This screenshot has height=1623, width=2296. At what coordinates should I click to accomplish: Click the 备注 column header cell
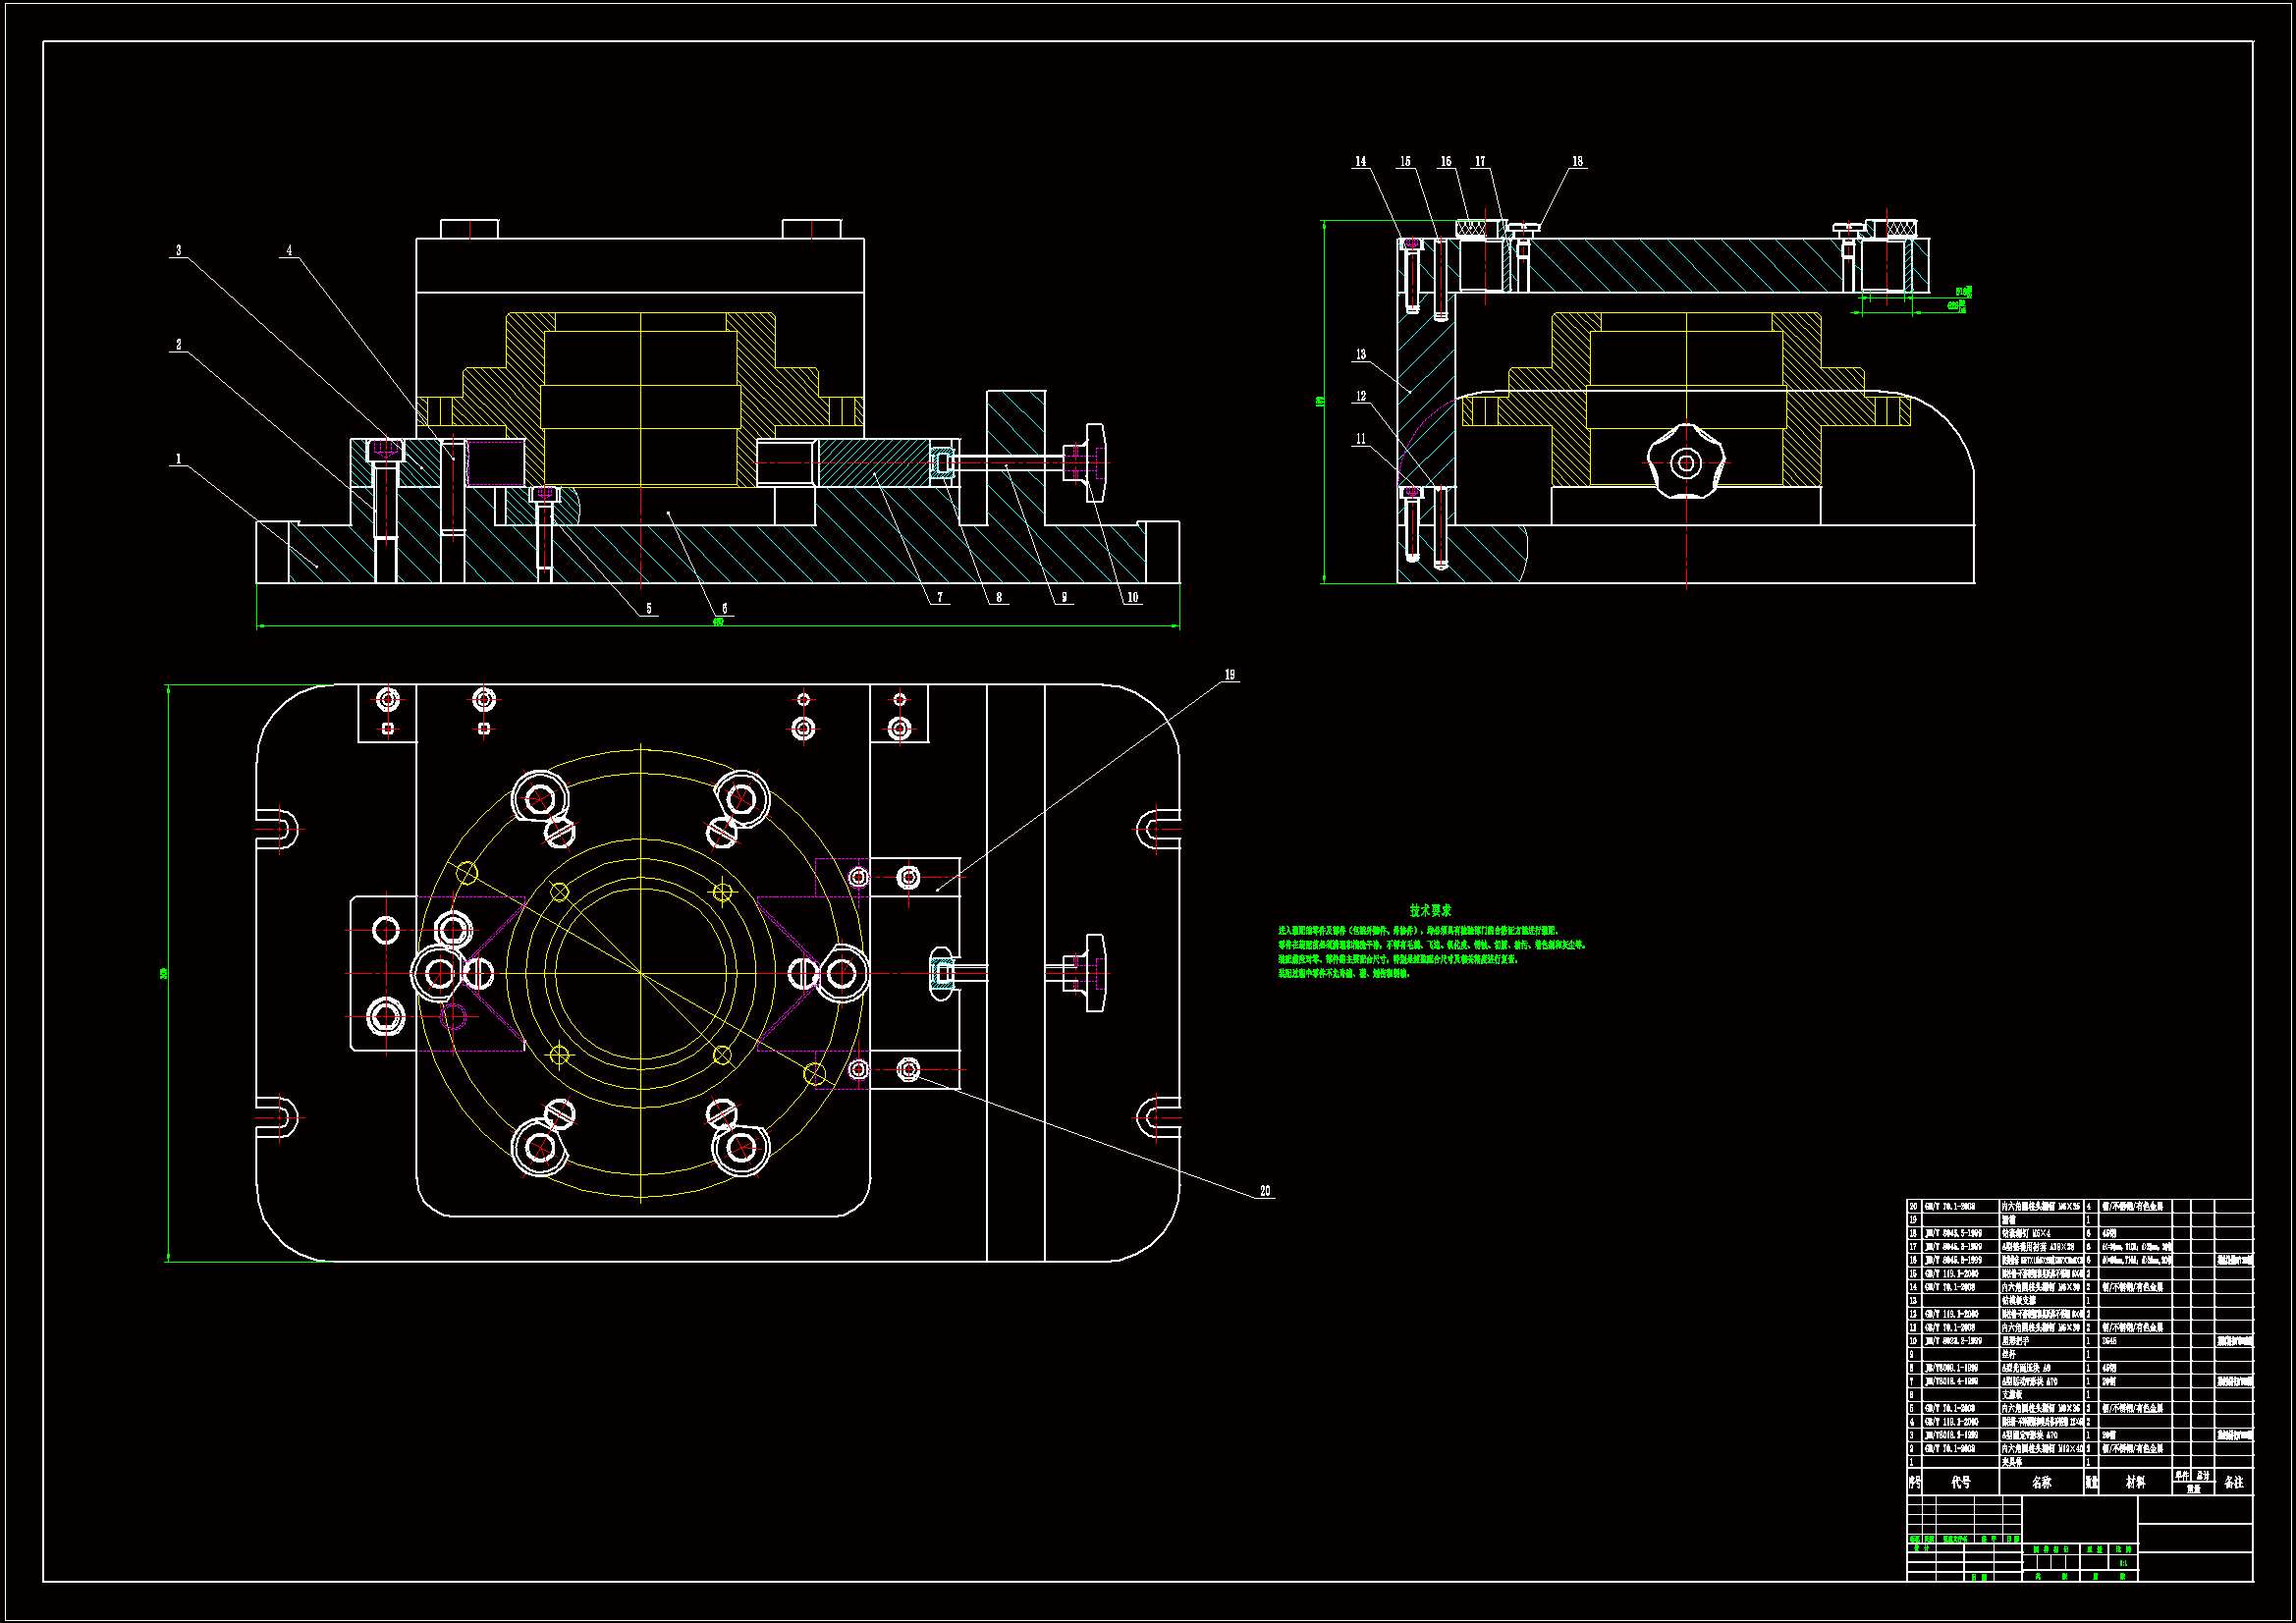pyautogui.click(x=2234, y=1483)
